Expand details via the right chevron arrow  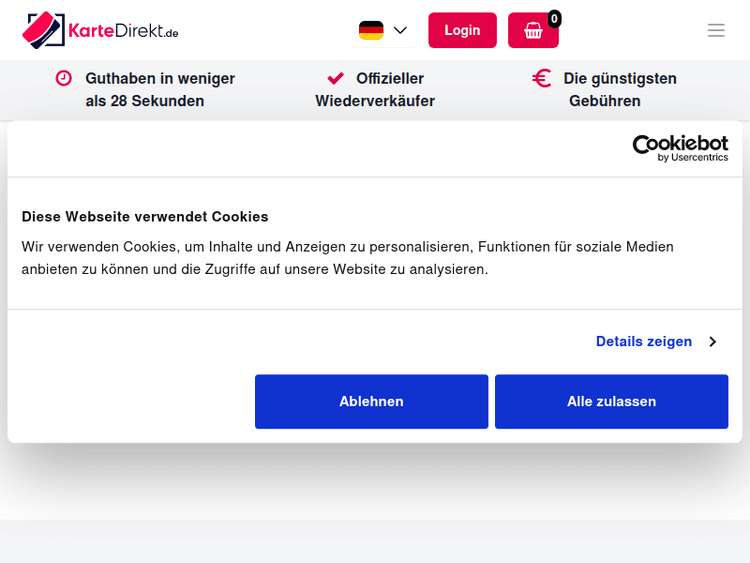pos(713,341)
